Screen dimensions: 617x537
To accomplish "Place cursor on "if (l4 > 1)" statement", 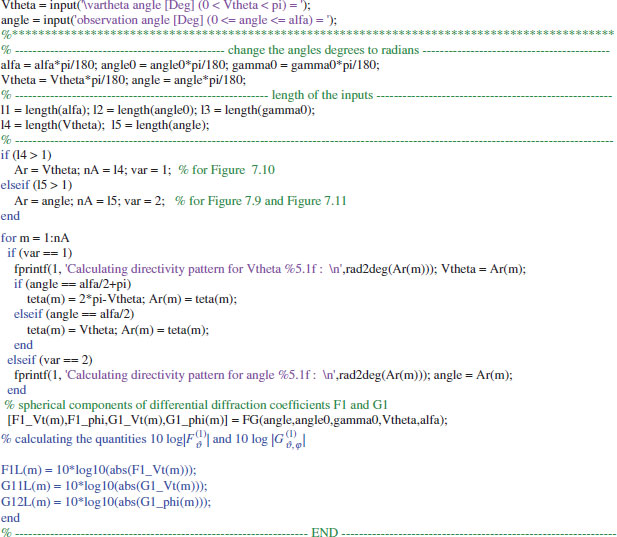I will (x=26, y=156).
